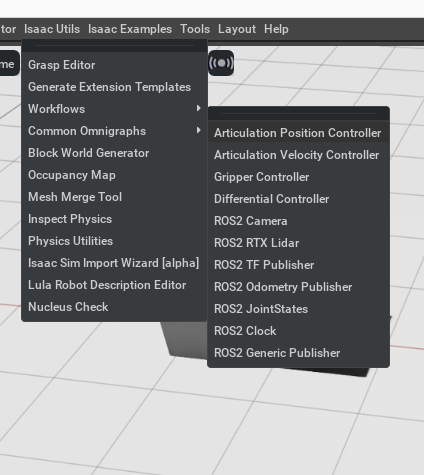Open the Layout menu
This screenshot has height=475, width=424.
tap(237, 29)
